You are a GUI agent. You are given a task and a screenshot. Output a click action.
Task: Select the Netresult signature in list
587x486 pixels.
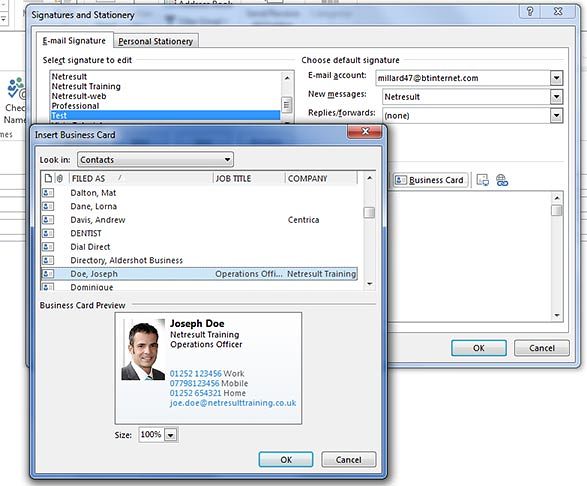165,76
